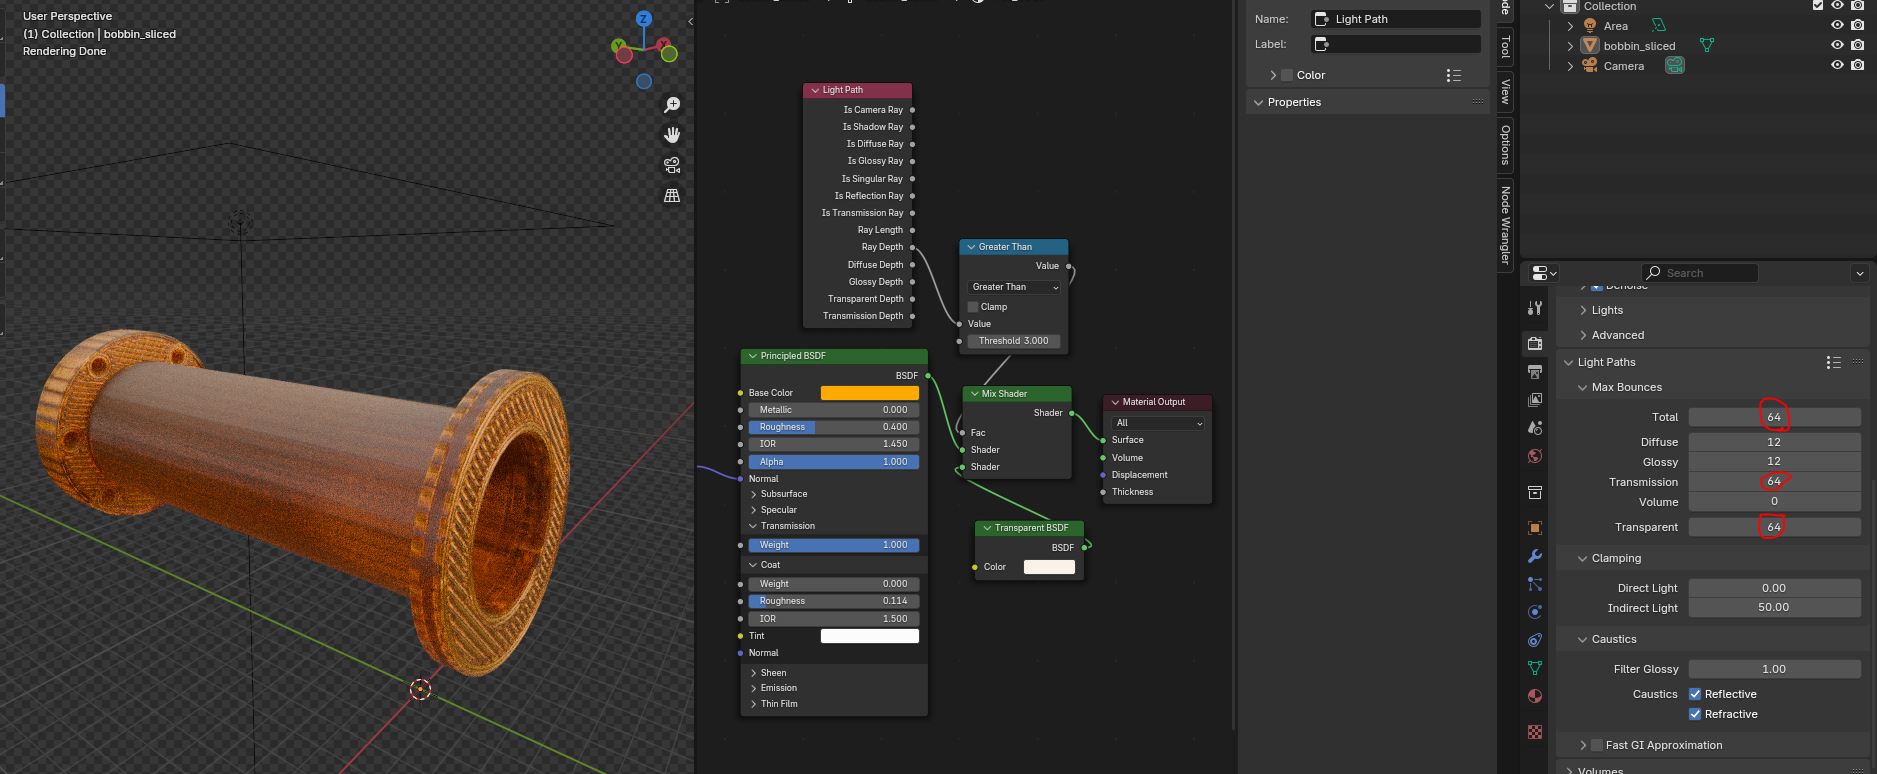Image resolution: width=1877 pixels, height=774 pixels.
Task: Collapse the Light Paths panel
Action: click(x=1568, y=362)
